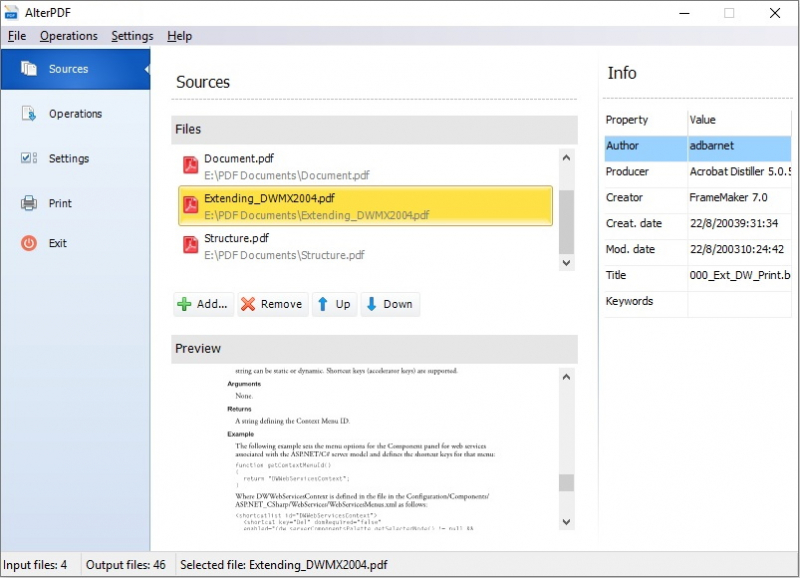The height and width of the screenshot is (578, 800).
Task: Remove the selected file from list
Action: [271, 304]
